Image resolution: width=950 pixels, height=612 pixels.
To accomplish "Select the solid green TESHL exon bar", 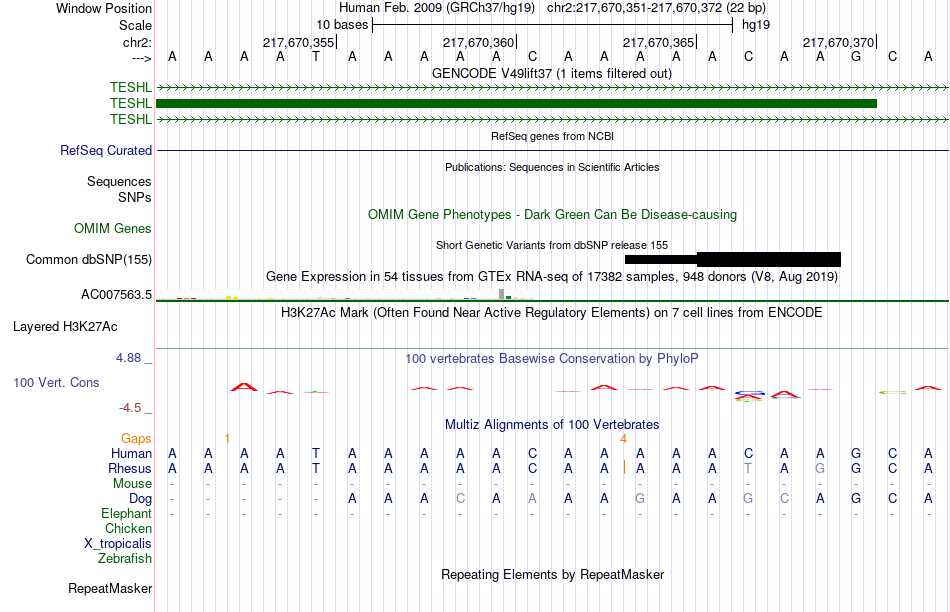I will coord(516,104).
